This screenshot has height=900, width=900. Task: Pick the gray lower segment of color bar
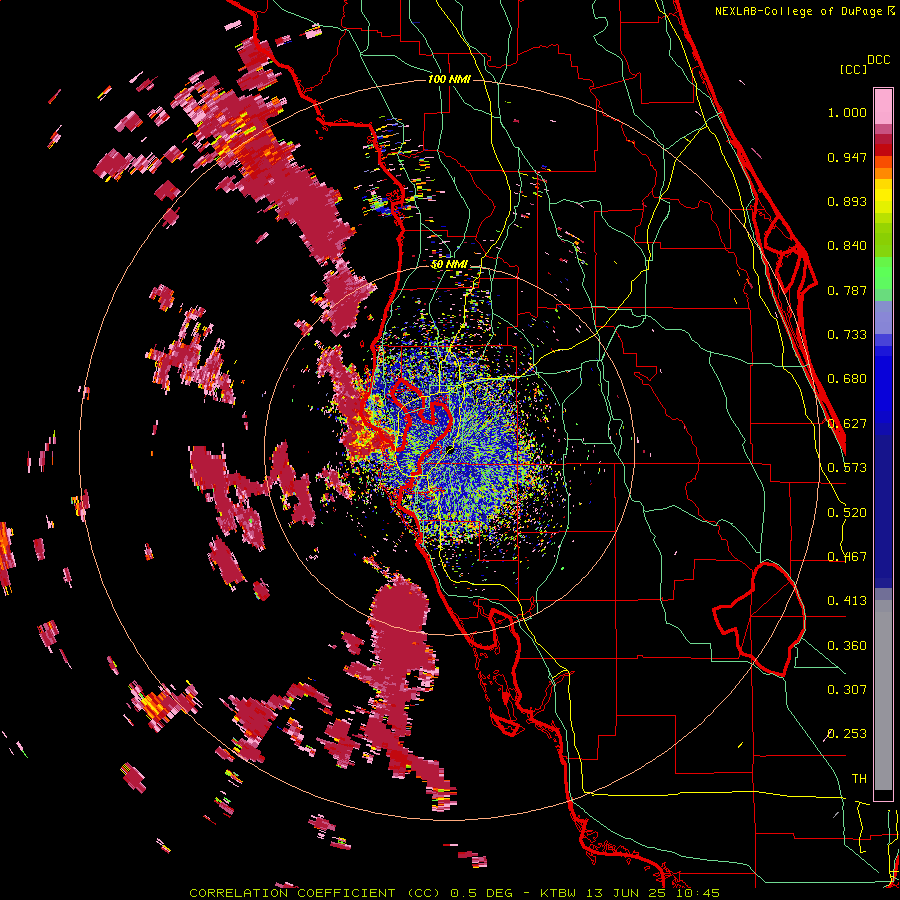click(883, 695)
